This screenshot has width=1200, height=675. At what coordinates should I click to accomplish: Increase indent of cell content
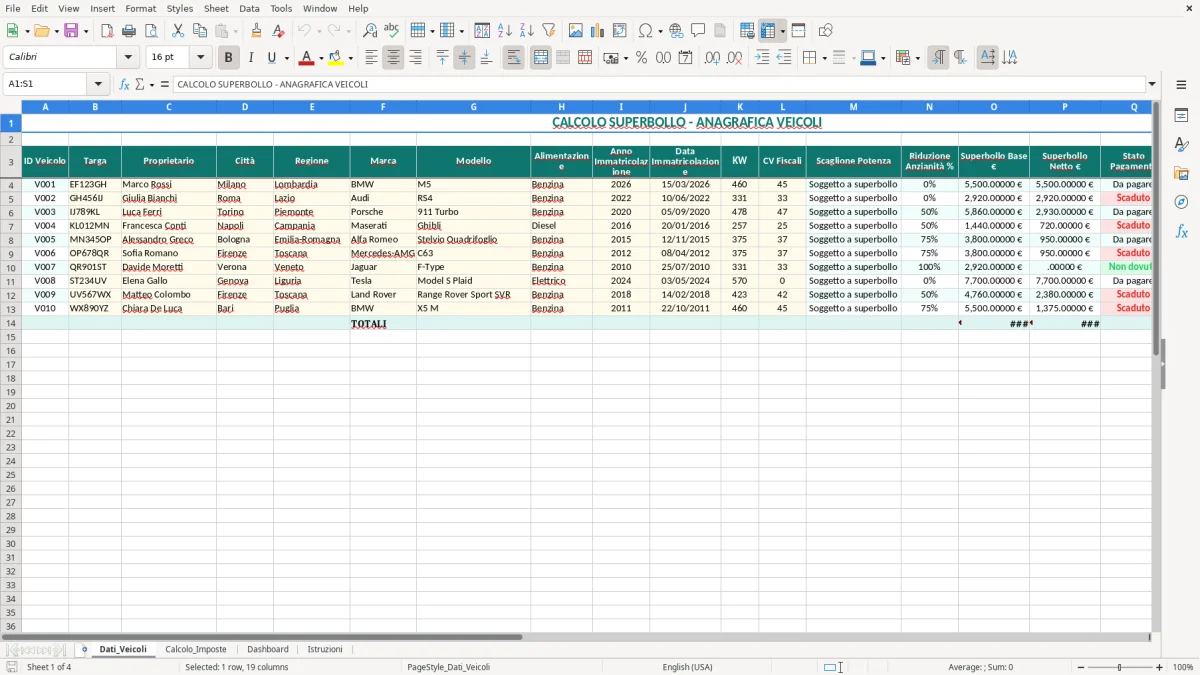coord(762,58)
